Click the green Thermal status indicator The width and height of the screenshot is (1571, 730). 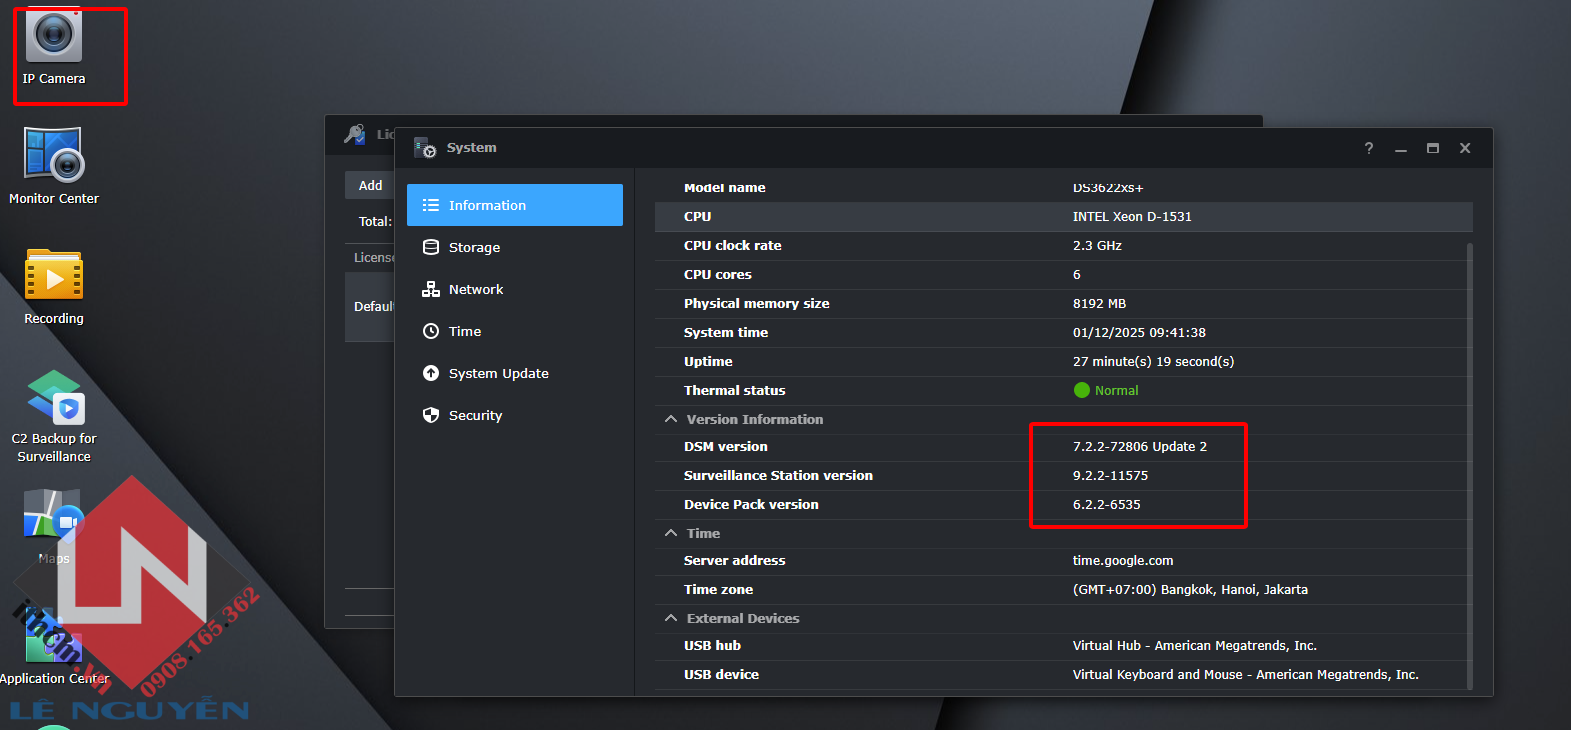[x=1081, y=390]
